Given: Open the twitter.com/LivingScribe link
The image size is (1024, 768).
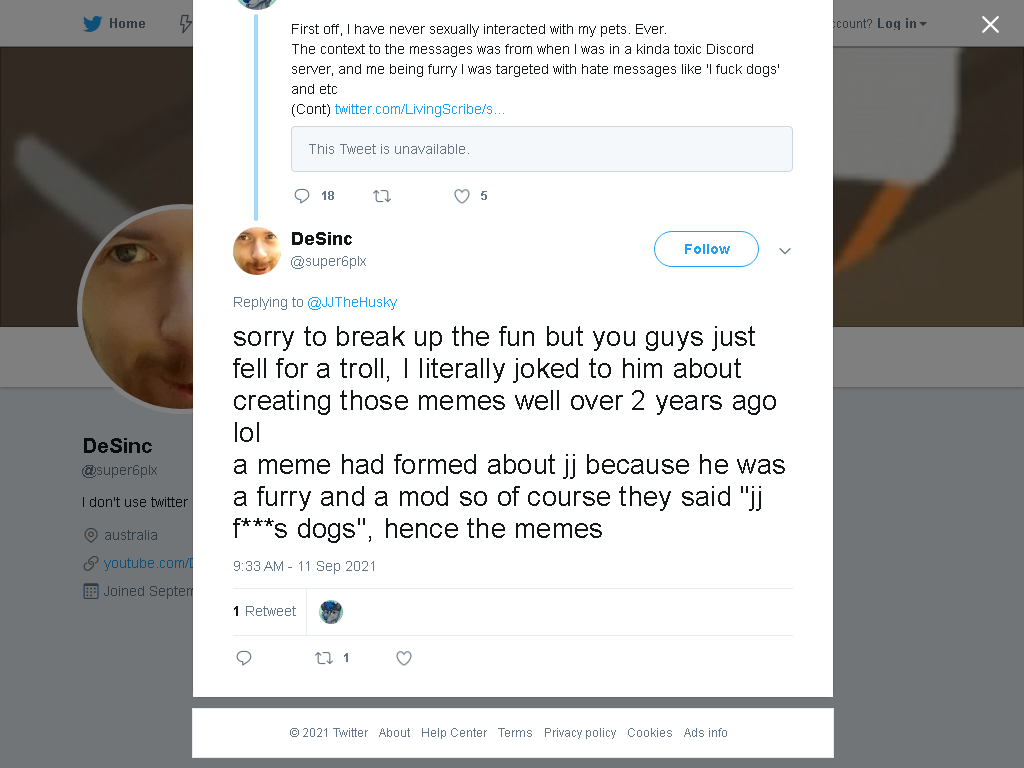Looking at the screenshot, I should (x=419, y=109).
